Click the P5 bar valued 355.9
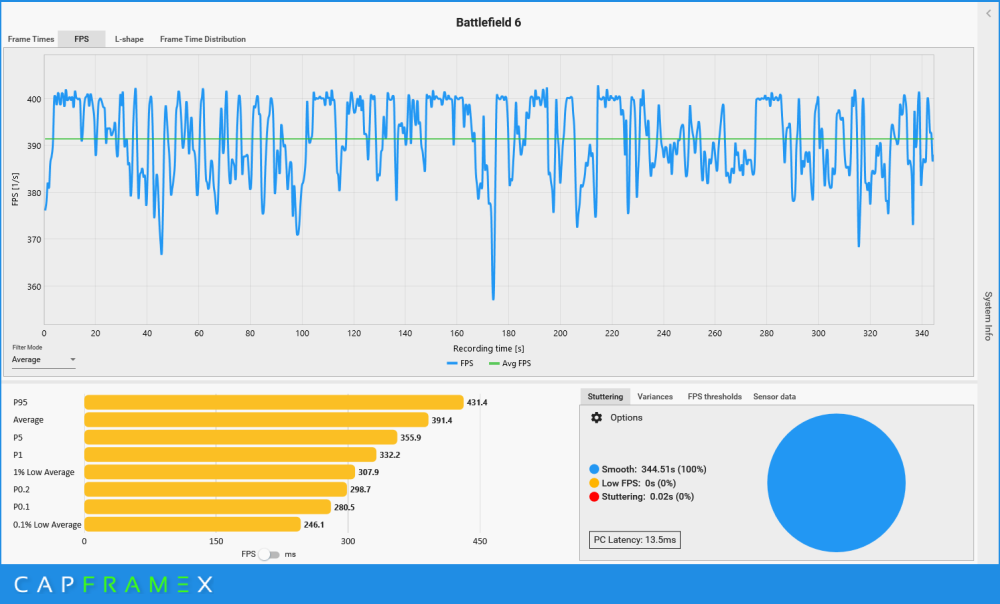Image resolution: width=1000 pixels, height=604 pixels. pos(240,438)
